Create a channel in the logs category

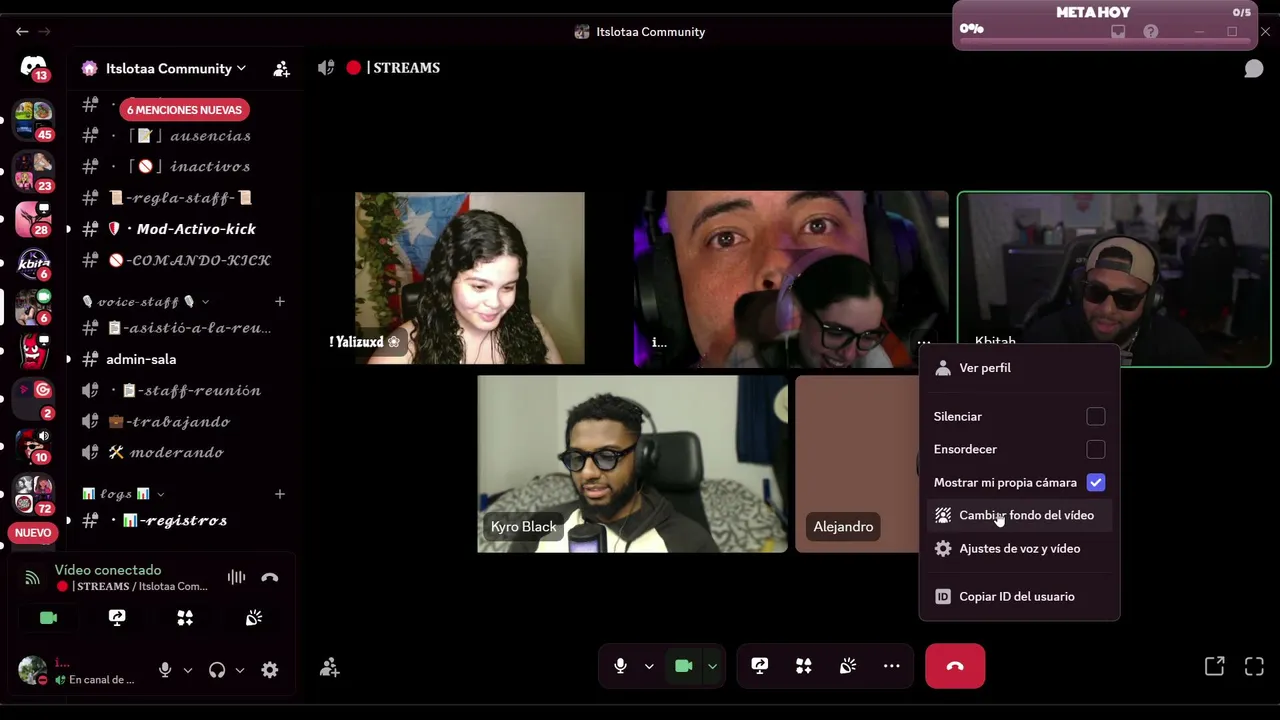[x=280, y=494]
